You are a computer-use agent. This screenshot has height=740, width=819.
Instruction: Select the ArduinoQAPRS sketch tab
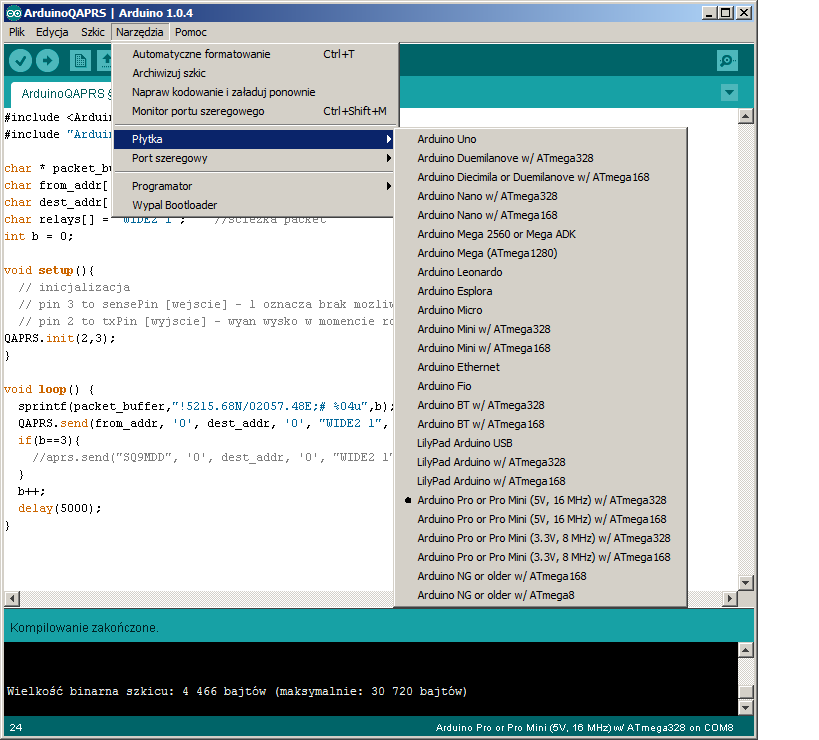coord(62,94)
